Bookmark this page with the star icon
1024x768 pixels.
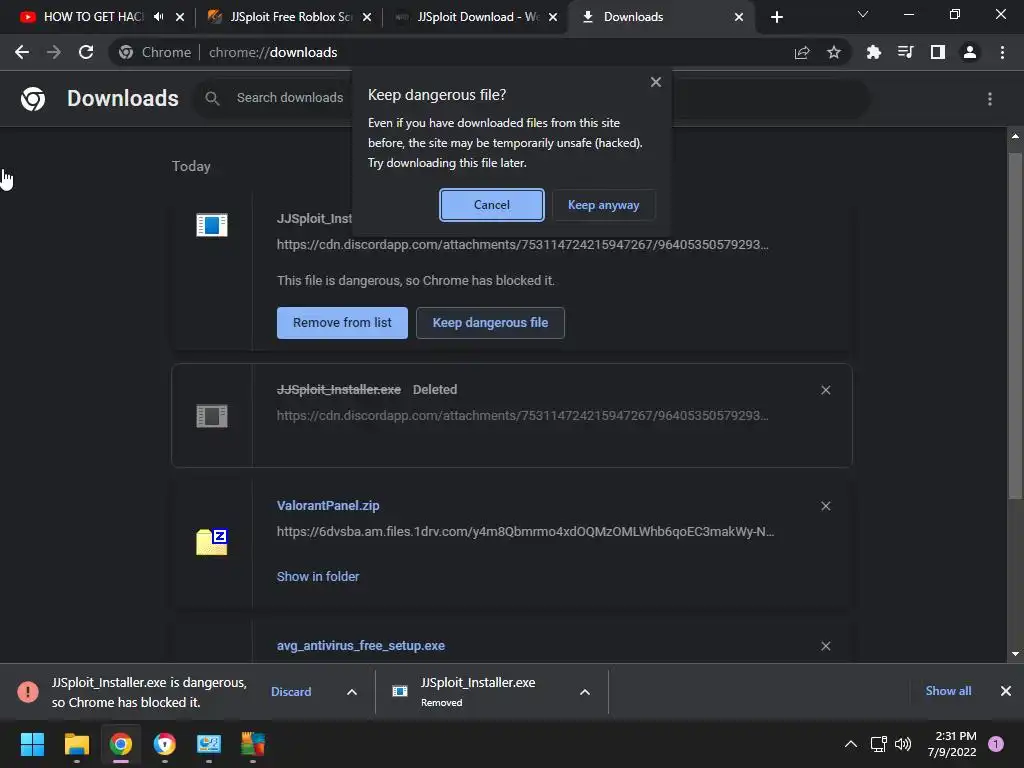click(x=833, y=52)
